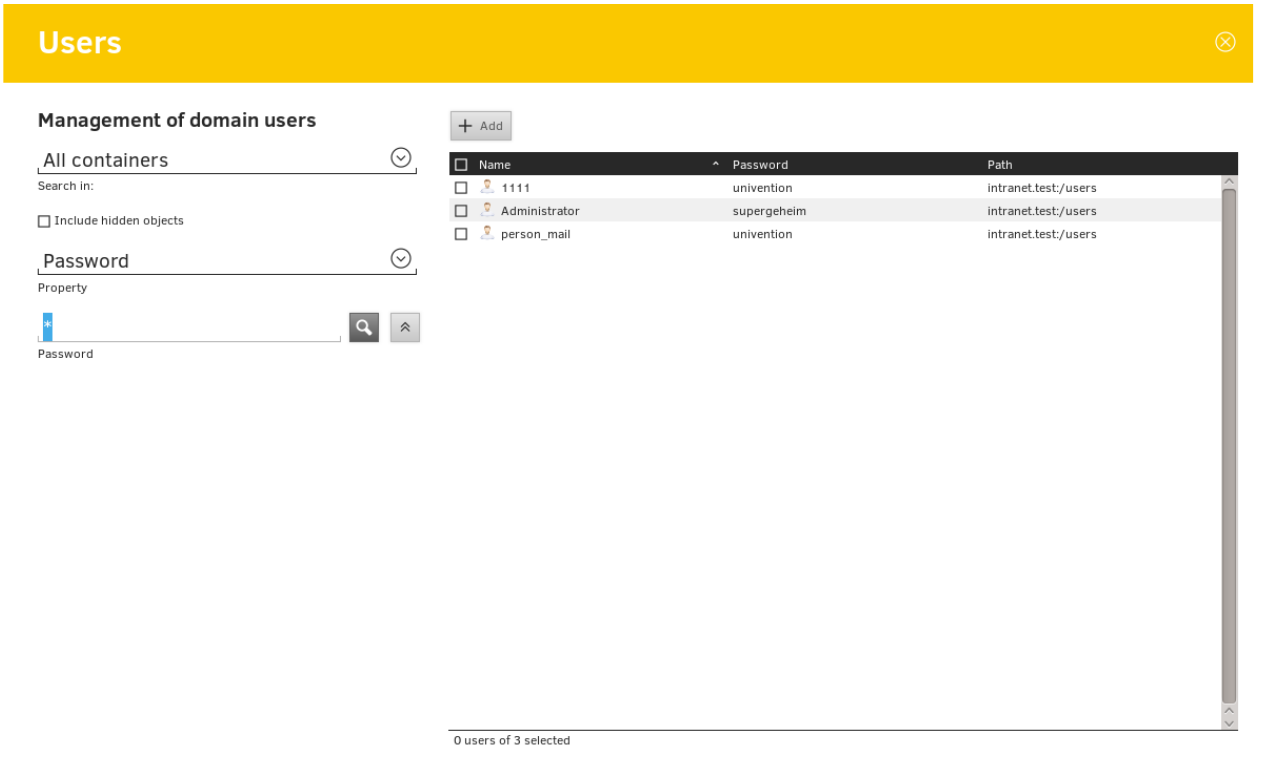Click the user icon next to 1111
The image size is (1261, 759).
tap(487, 187)
